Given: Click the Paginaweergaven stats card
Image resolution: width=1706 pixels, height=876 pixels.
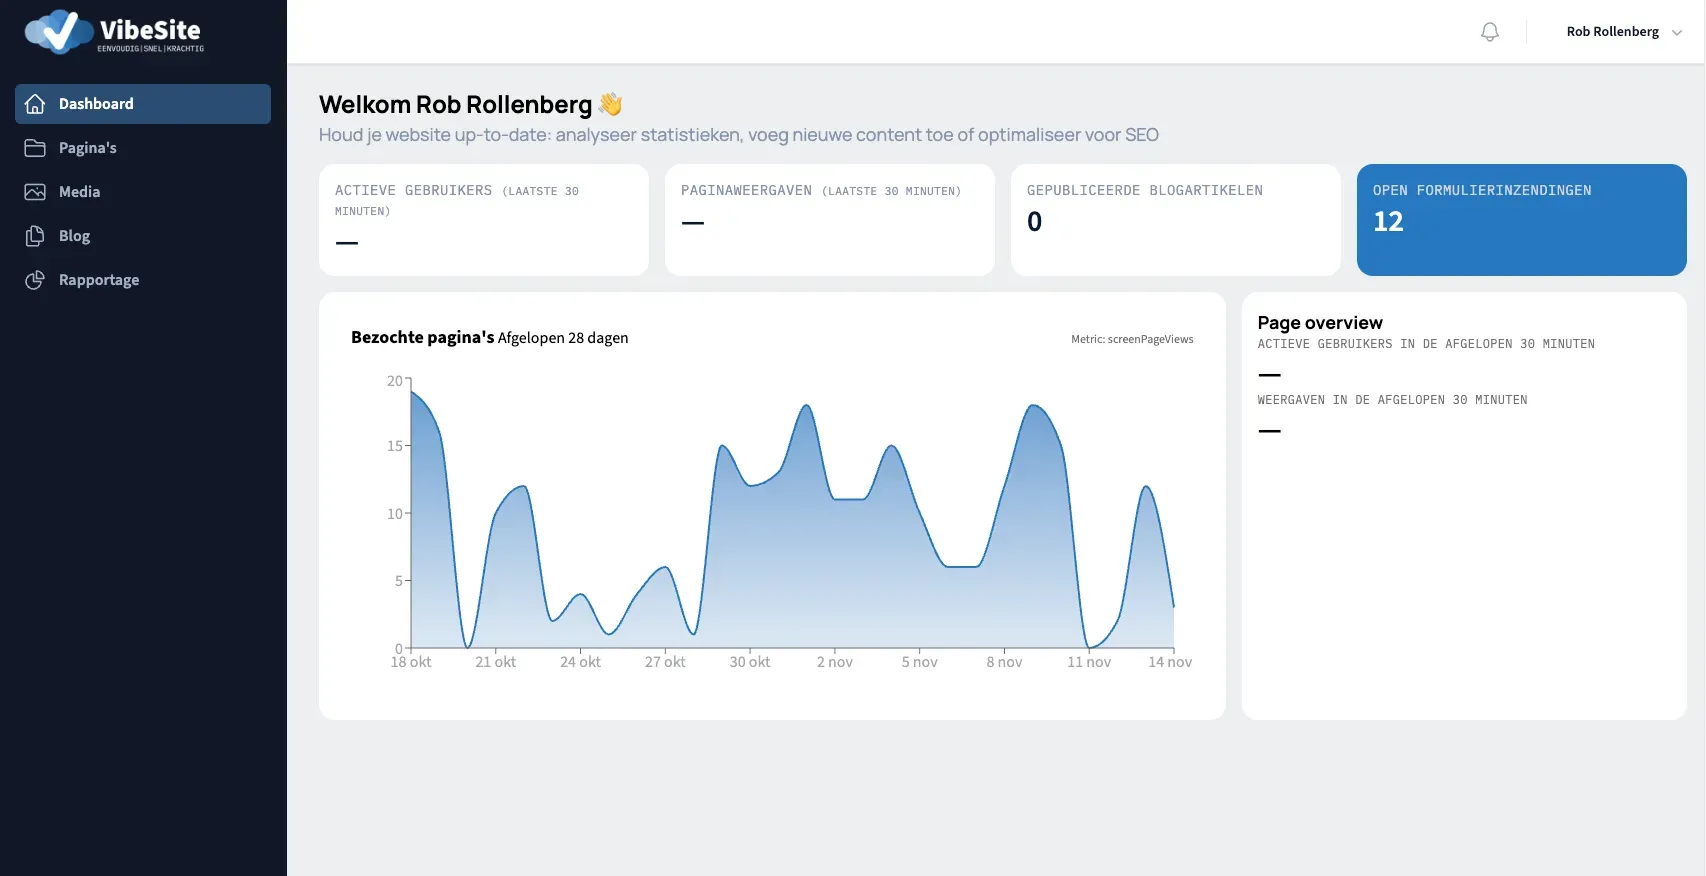Looking at the screenshot, I should 829,220.
